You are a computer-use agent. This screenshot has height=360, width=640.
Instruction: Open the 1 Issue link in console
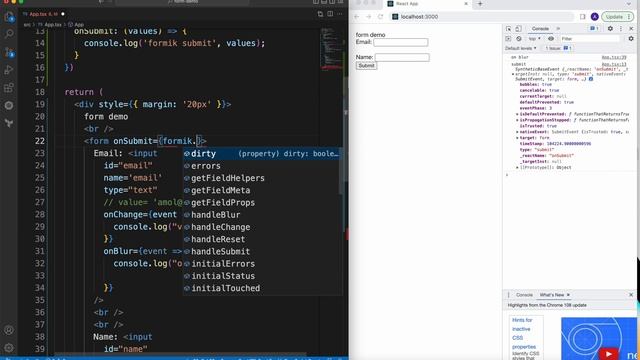click(x=559, y=48)
